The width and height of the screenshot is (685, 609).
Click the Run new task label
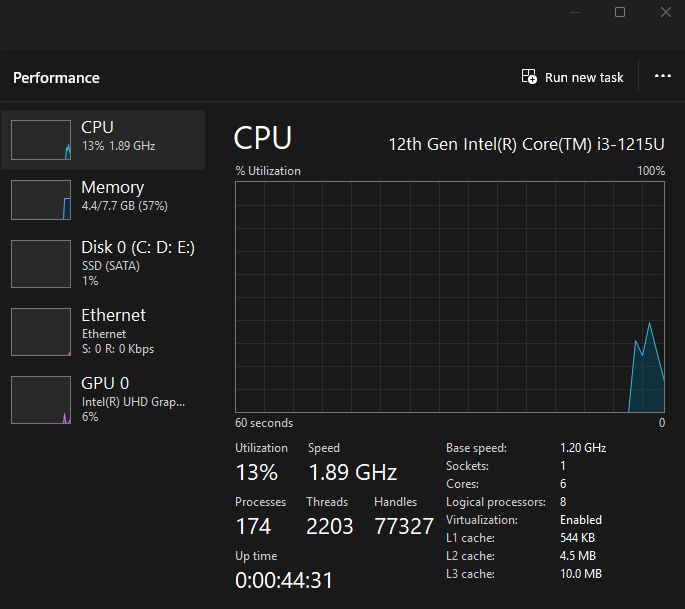pyautogui.click(x=584, y=77)
